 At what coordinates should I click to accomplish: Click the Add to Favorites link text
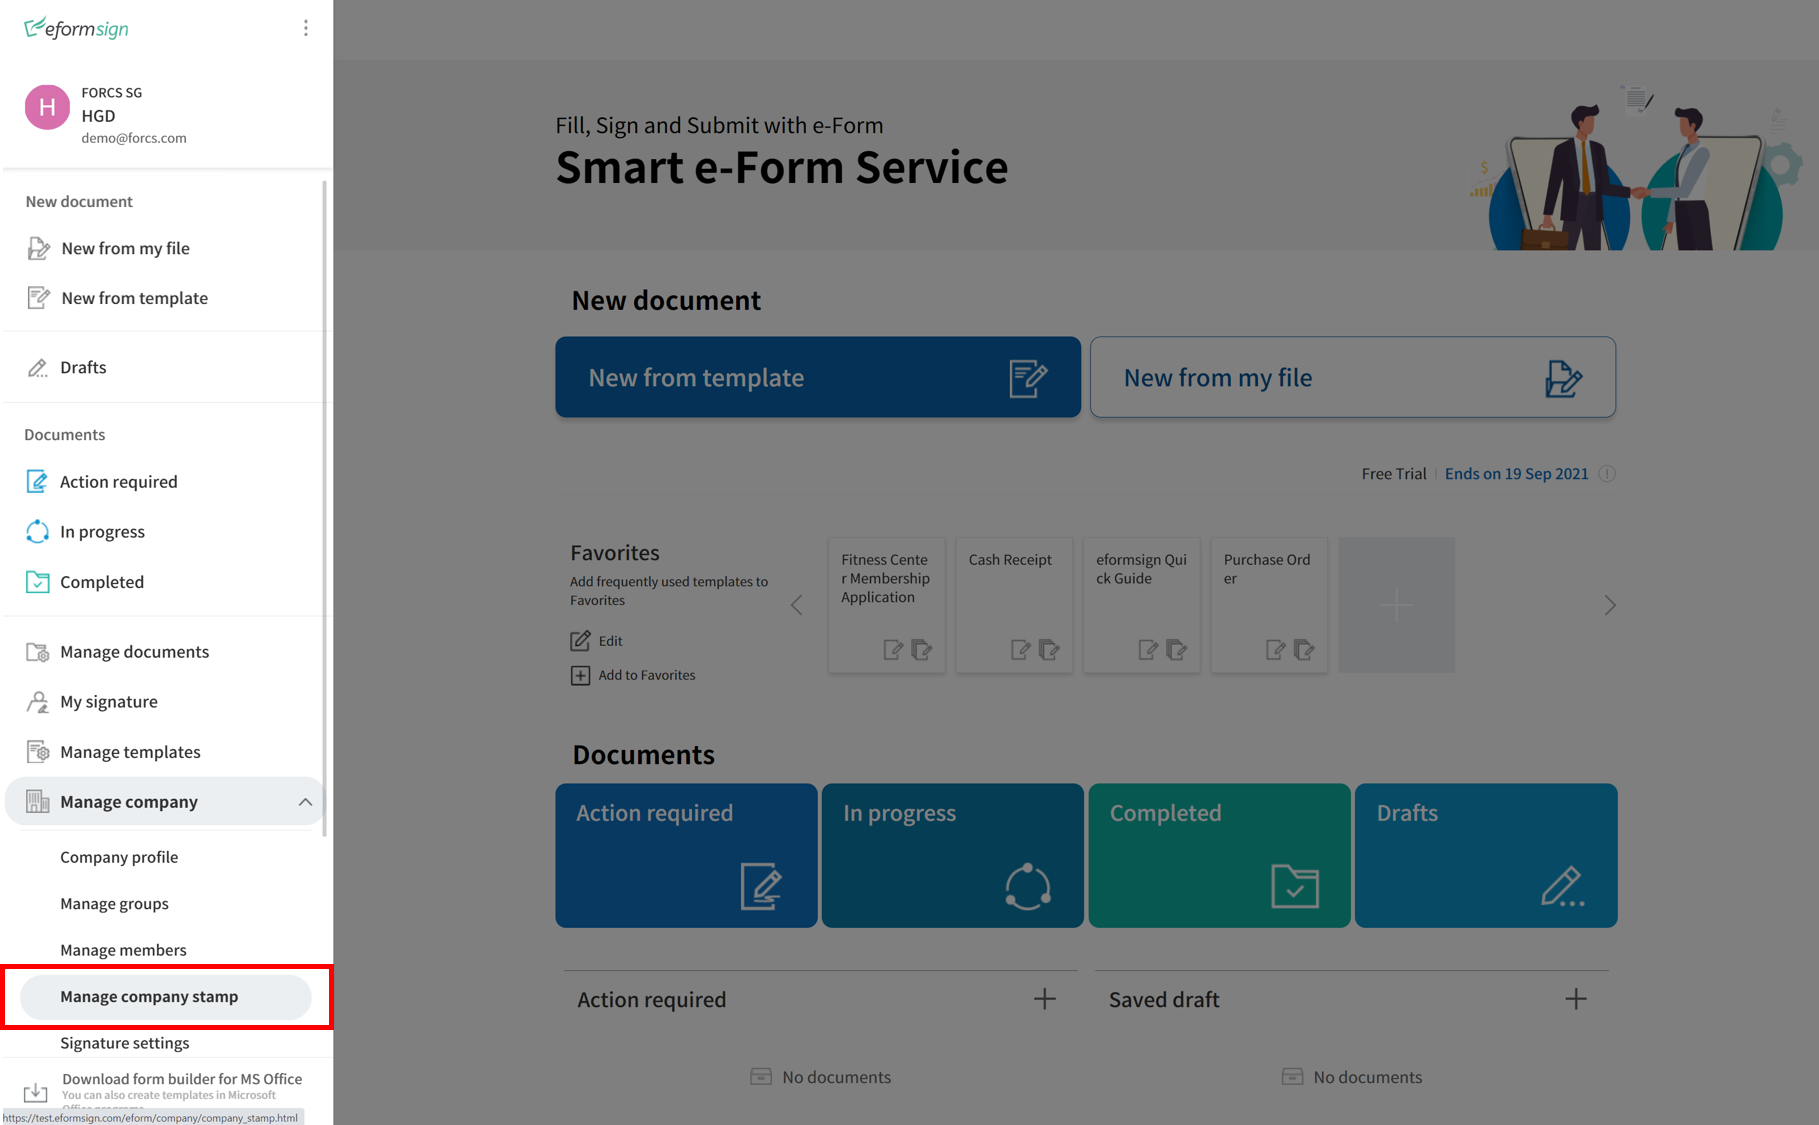point(647,676)
